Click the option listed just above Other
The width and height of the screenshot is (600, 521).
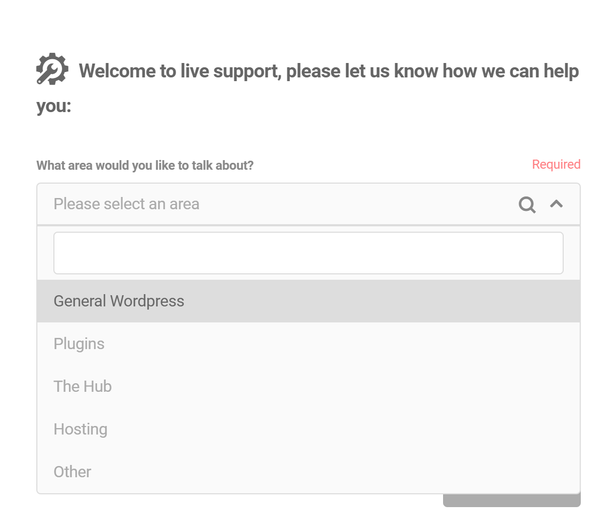80,430
